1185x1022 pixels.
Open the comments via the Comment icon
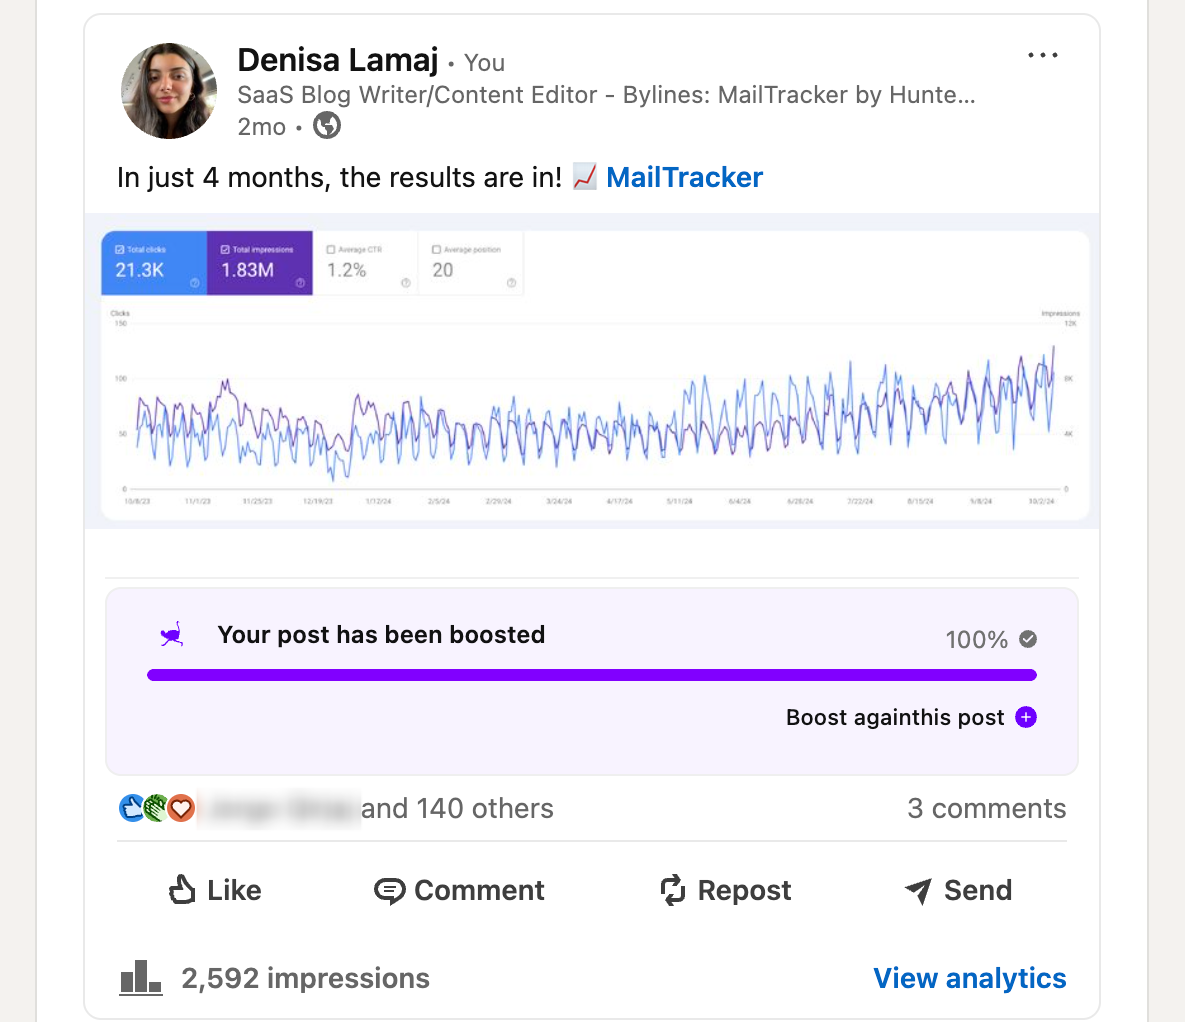click(392, 890)
